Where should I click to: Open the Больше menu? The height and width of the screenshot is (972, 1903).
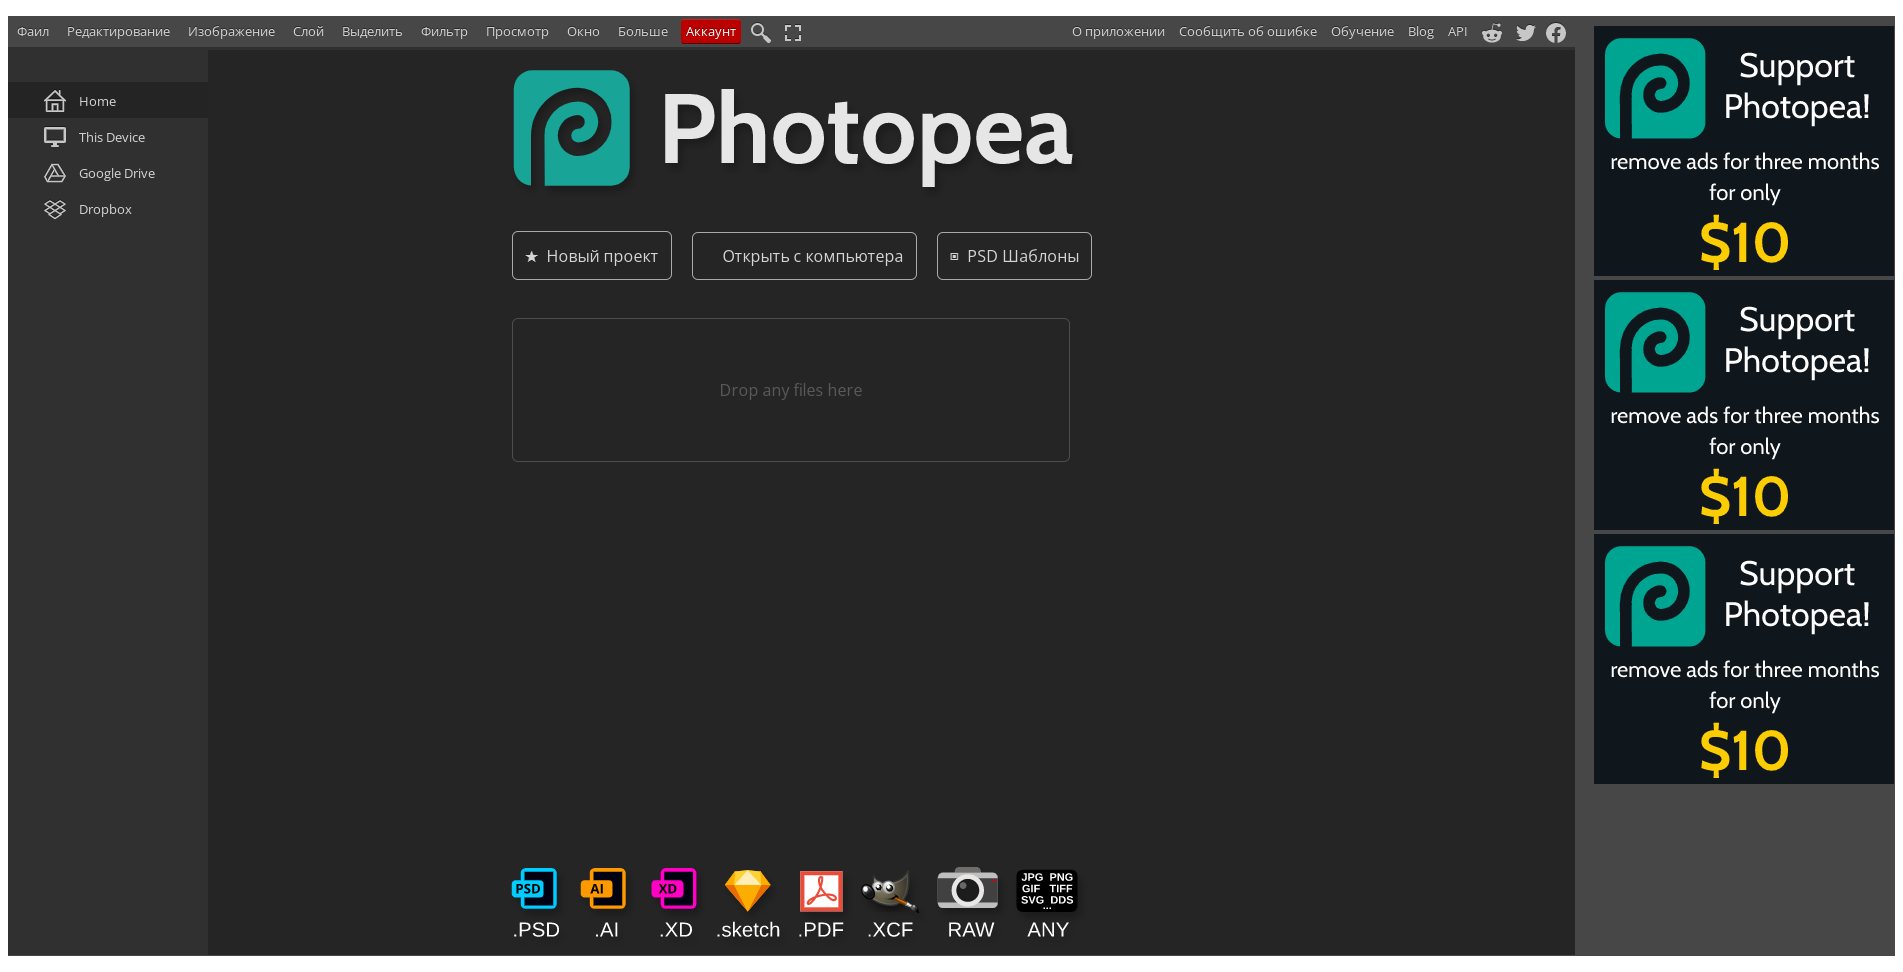pyautogui.click(x=643, y=32)
